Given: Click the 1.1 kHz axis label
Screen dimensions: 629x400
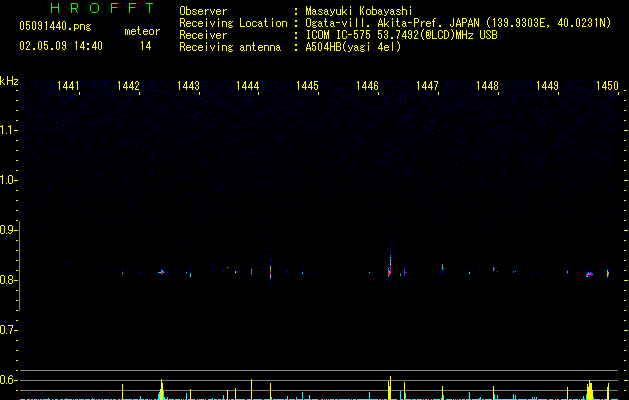Looking at the screenshot, I should pyautogui.click(x=8, y=130).
